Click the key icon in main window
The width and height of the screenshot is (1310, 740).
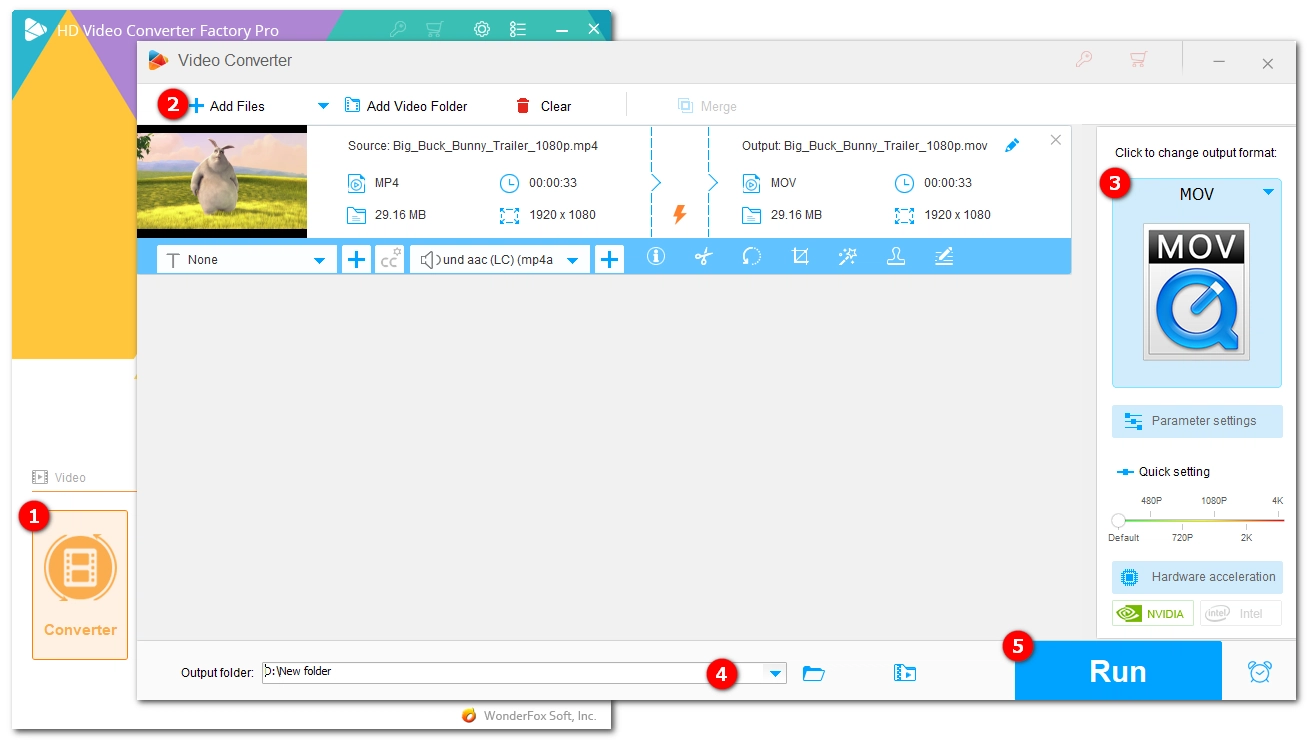coord(398,29)
